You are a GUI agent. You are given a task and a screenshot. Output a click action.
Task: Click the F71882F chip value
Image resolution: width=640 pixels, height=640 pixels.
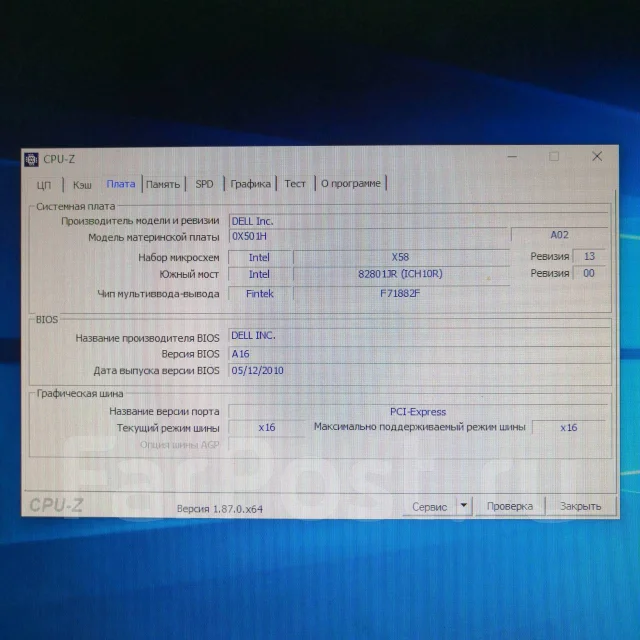pos(400,293)
